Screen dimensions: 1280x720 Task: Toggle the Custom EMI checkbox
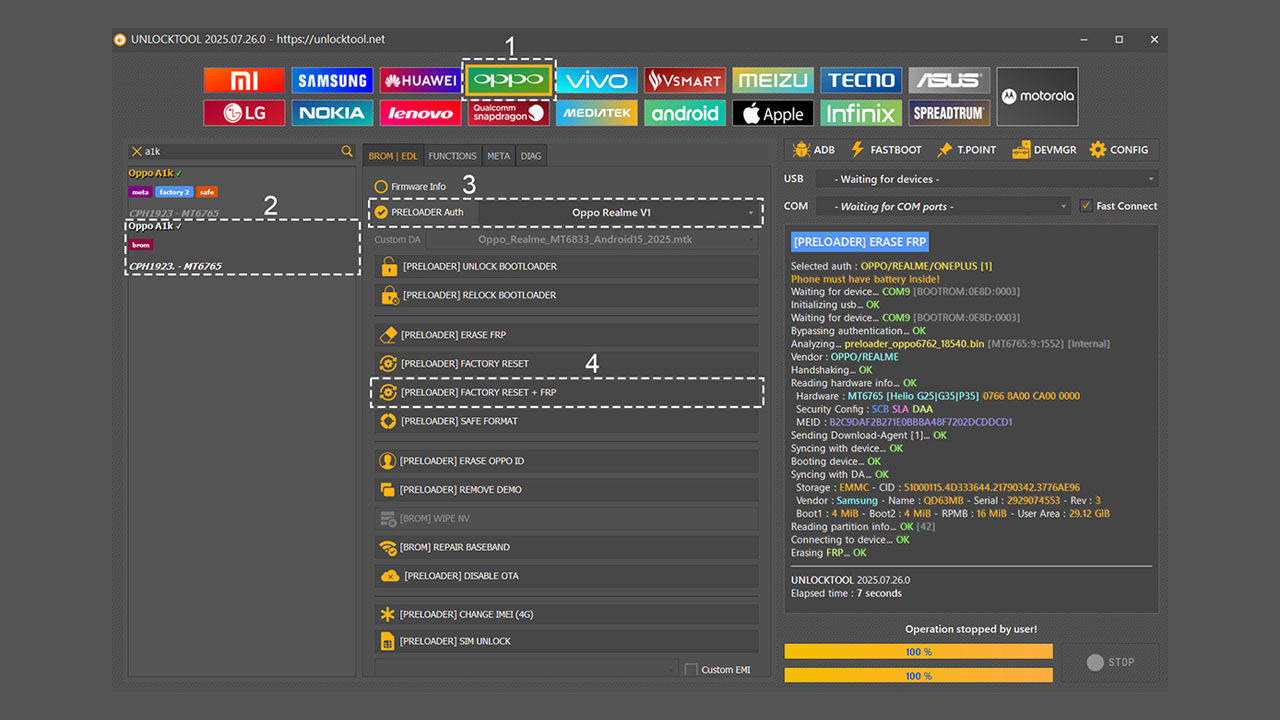[x=691, y=669]
